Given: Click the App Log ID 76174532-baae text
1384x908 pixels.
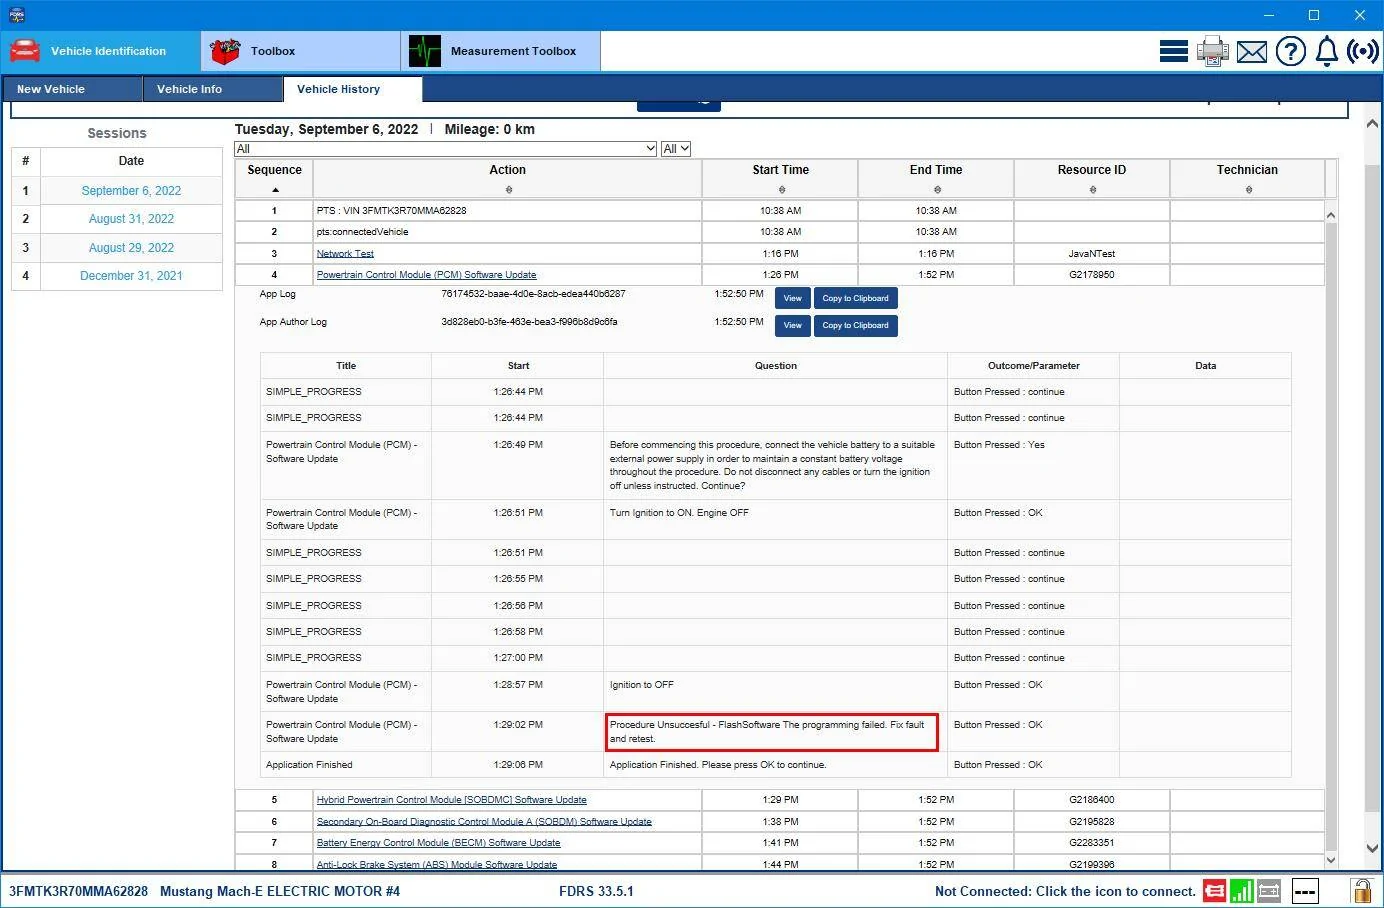Looking at the screenshot, I should (533, 294).
